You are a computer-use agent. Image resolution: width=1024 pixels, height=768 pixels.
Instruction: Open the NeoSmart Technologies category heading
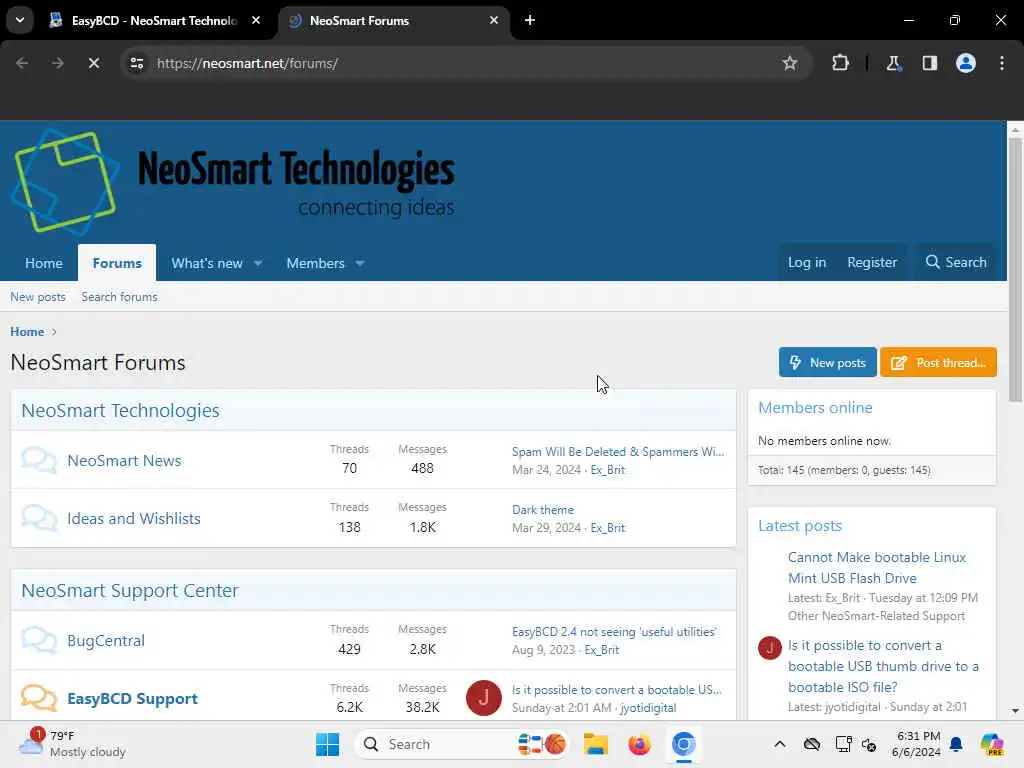click(x=120, y=410)
